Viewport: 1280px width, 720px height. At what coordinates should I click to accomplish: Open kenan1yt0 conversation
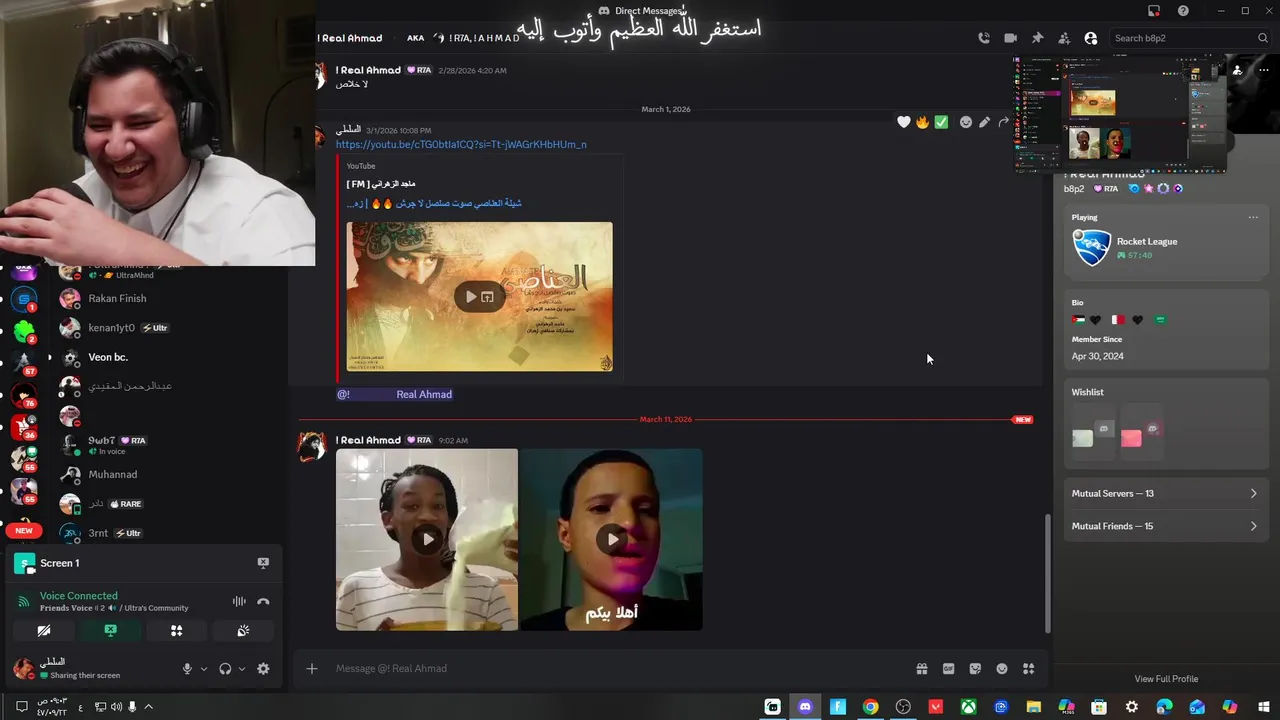click(165, 328)
